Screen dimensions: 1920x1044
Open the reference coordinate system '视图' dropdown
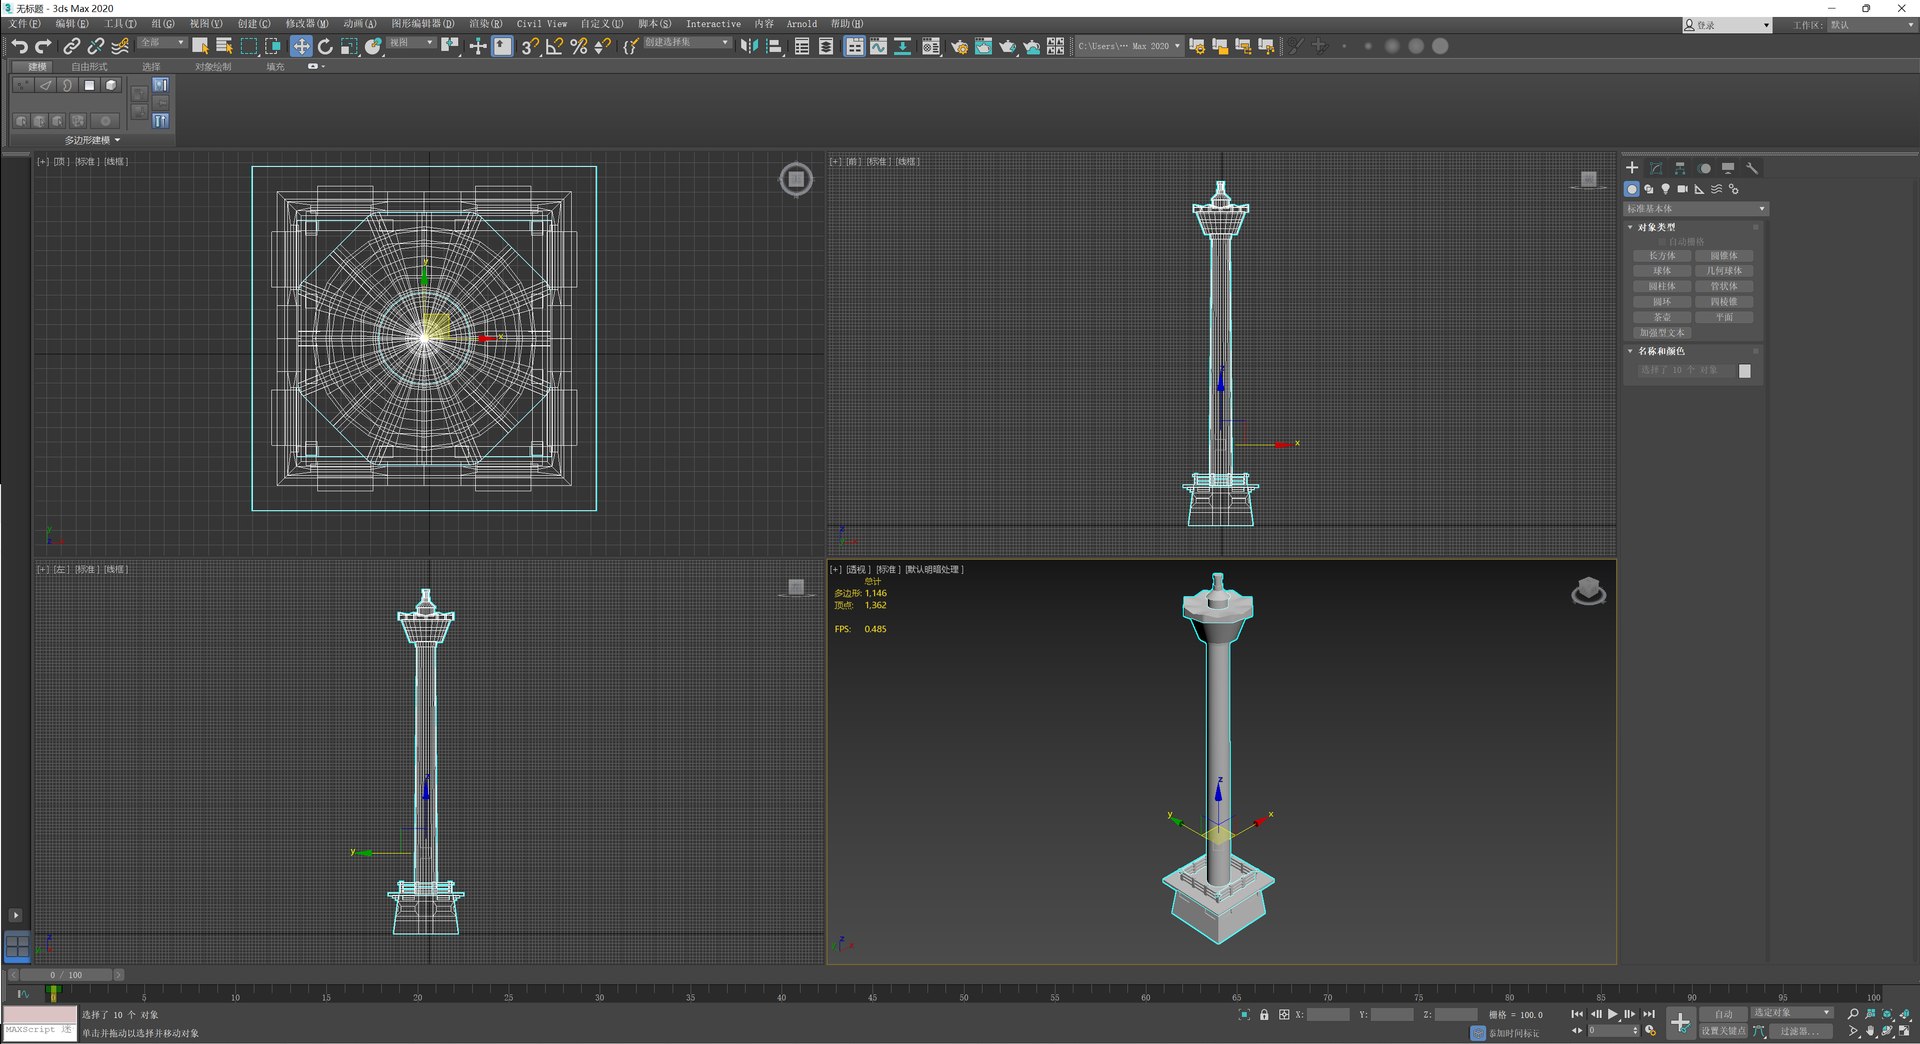[411, 43]
